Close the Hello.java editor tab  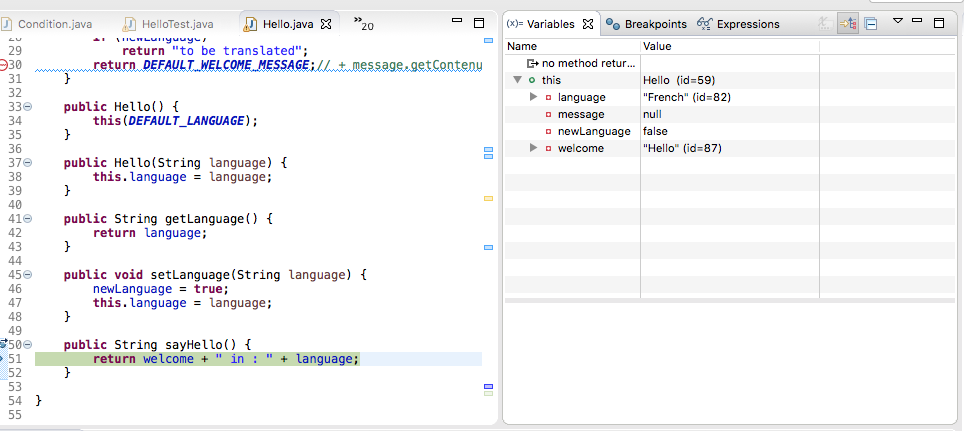pos(325,24)
